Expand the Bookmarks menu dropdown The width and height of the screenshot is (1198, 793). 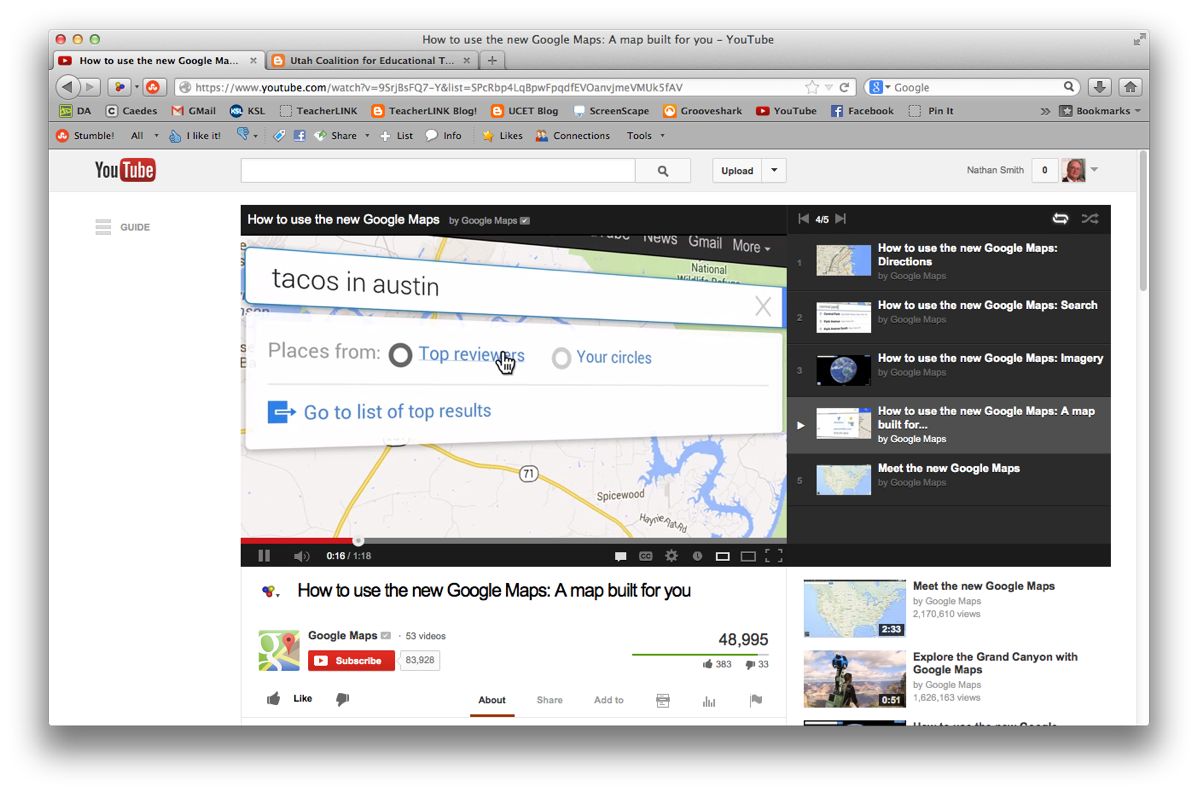pyautogui.click(x=1100, y=111)
